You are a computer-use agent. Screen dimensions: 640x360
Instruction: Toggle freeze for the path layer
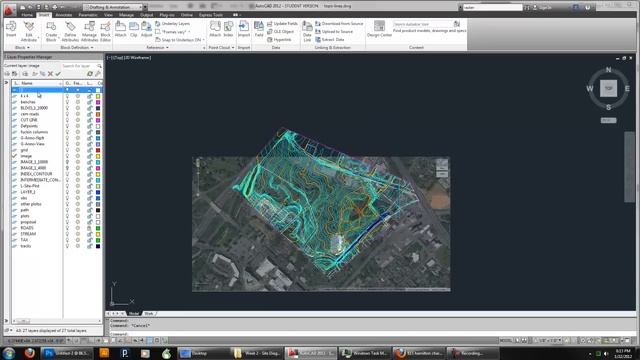pyautogui.click(x=78, y=210)
